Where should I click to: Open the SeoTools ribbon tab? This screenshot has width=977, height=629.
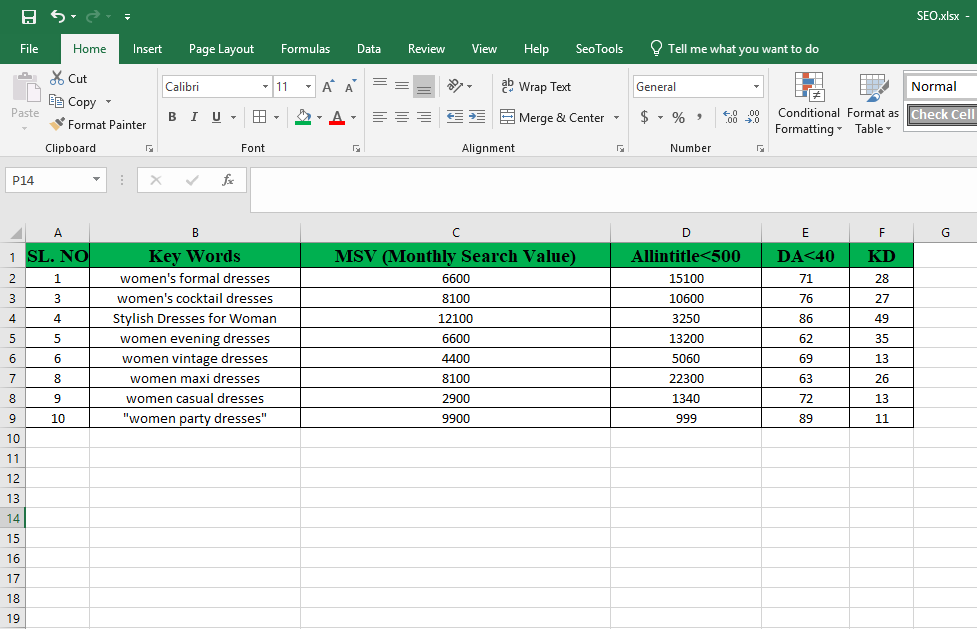[x=599, y=49]
